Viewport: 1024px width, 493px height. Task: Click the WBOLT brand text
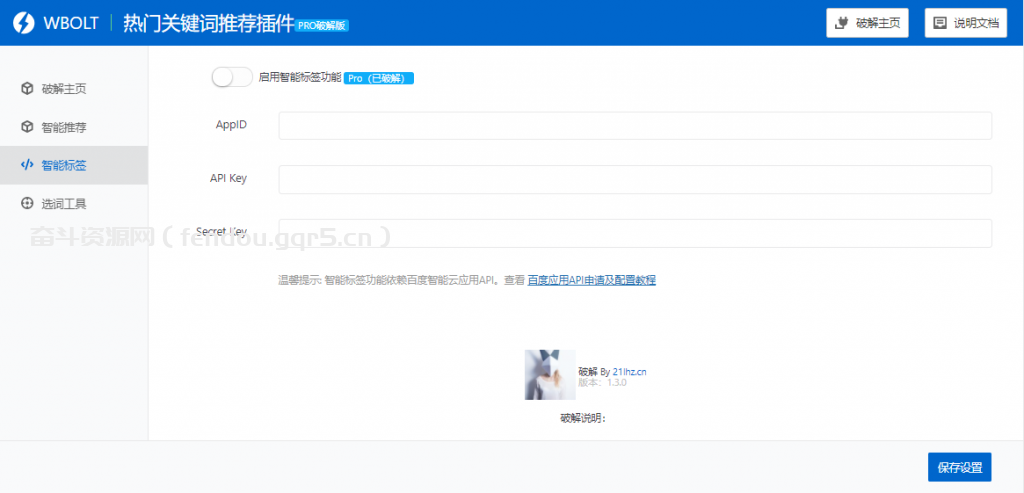[71, 24]
